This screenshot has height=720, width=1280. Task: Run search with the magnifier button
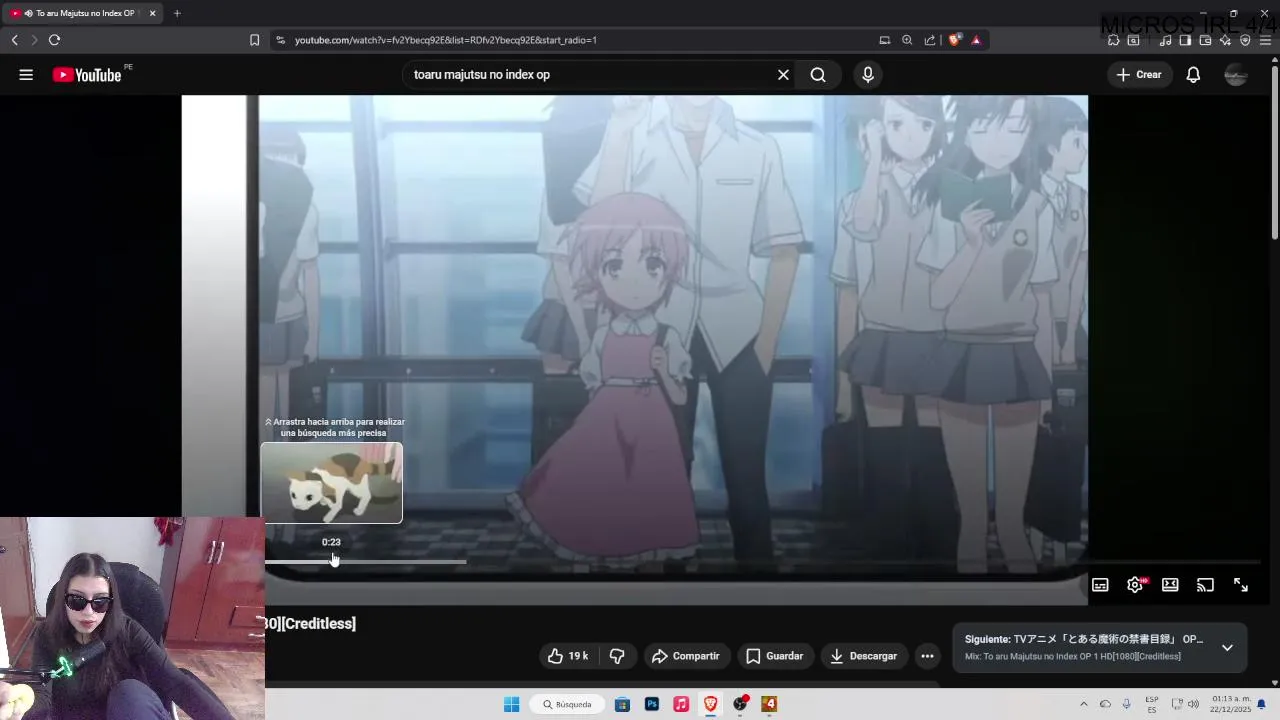tap(818, 75)
